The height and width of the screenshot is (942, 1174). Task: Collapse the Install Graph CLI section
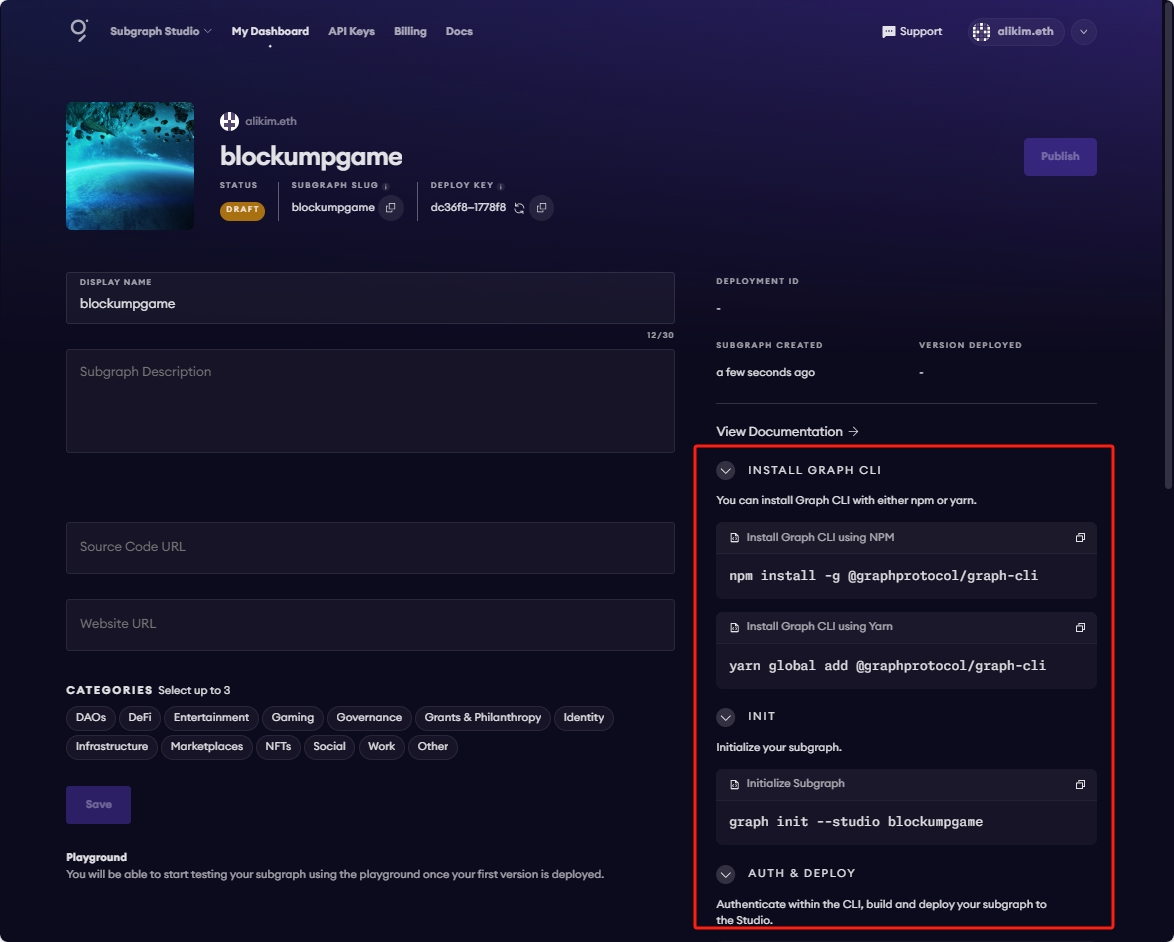(726, 470)
